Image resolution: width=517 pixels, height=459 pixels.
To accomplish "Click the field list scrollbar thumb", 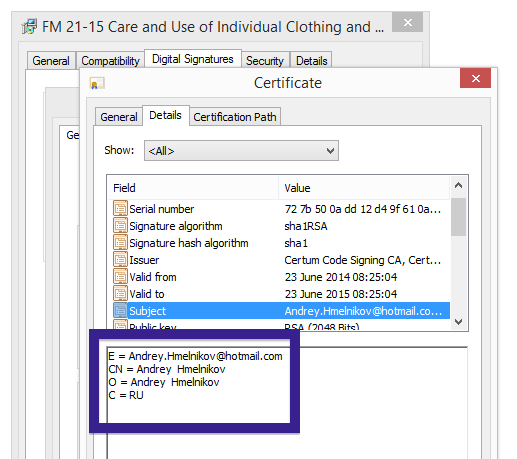I will pyautogui.click(x=459, y=217).
